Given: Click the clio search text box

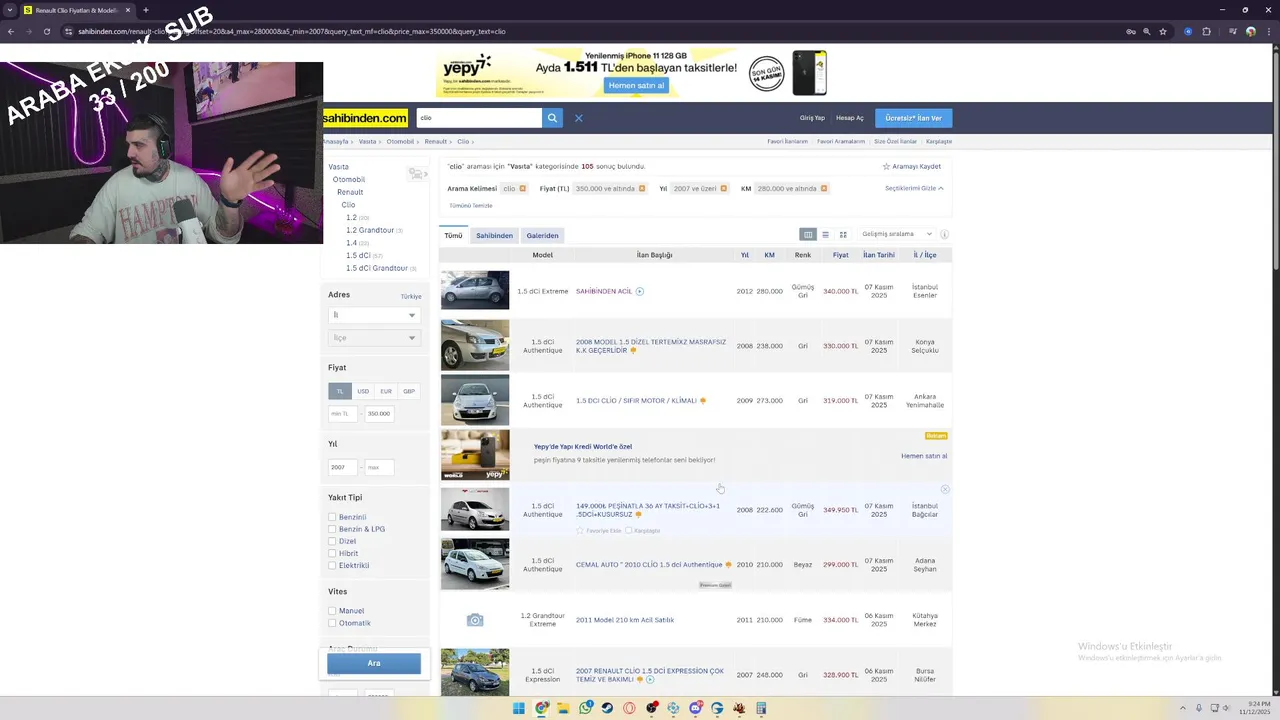Looking at the screenshot, I should [x=479, y=118].
